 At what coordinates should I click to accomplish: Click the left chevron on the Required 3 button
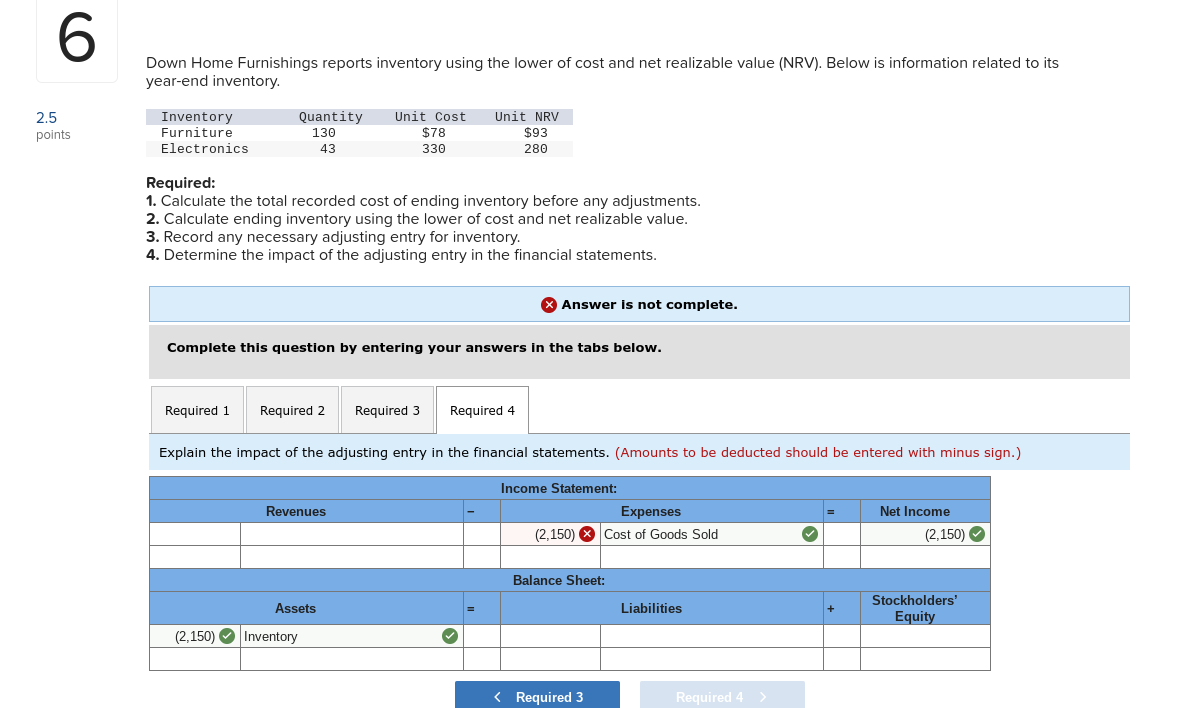(x=498, y=696)
